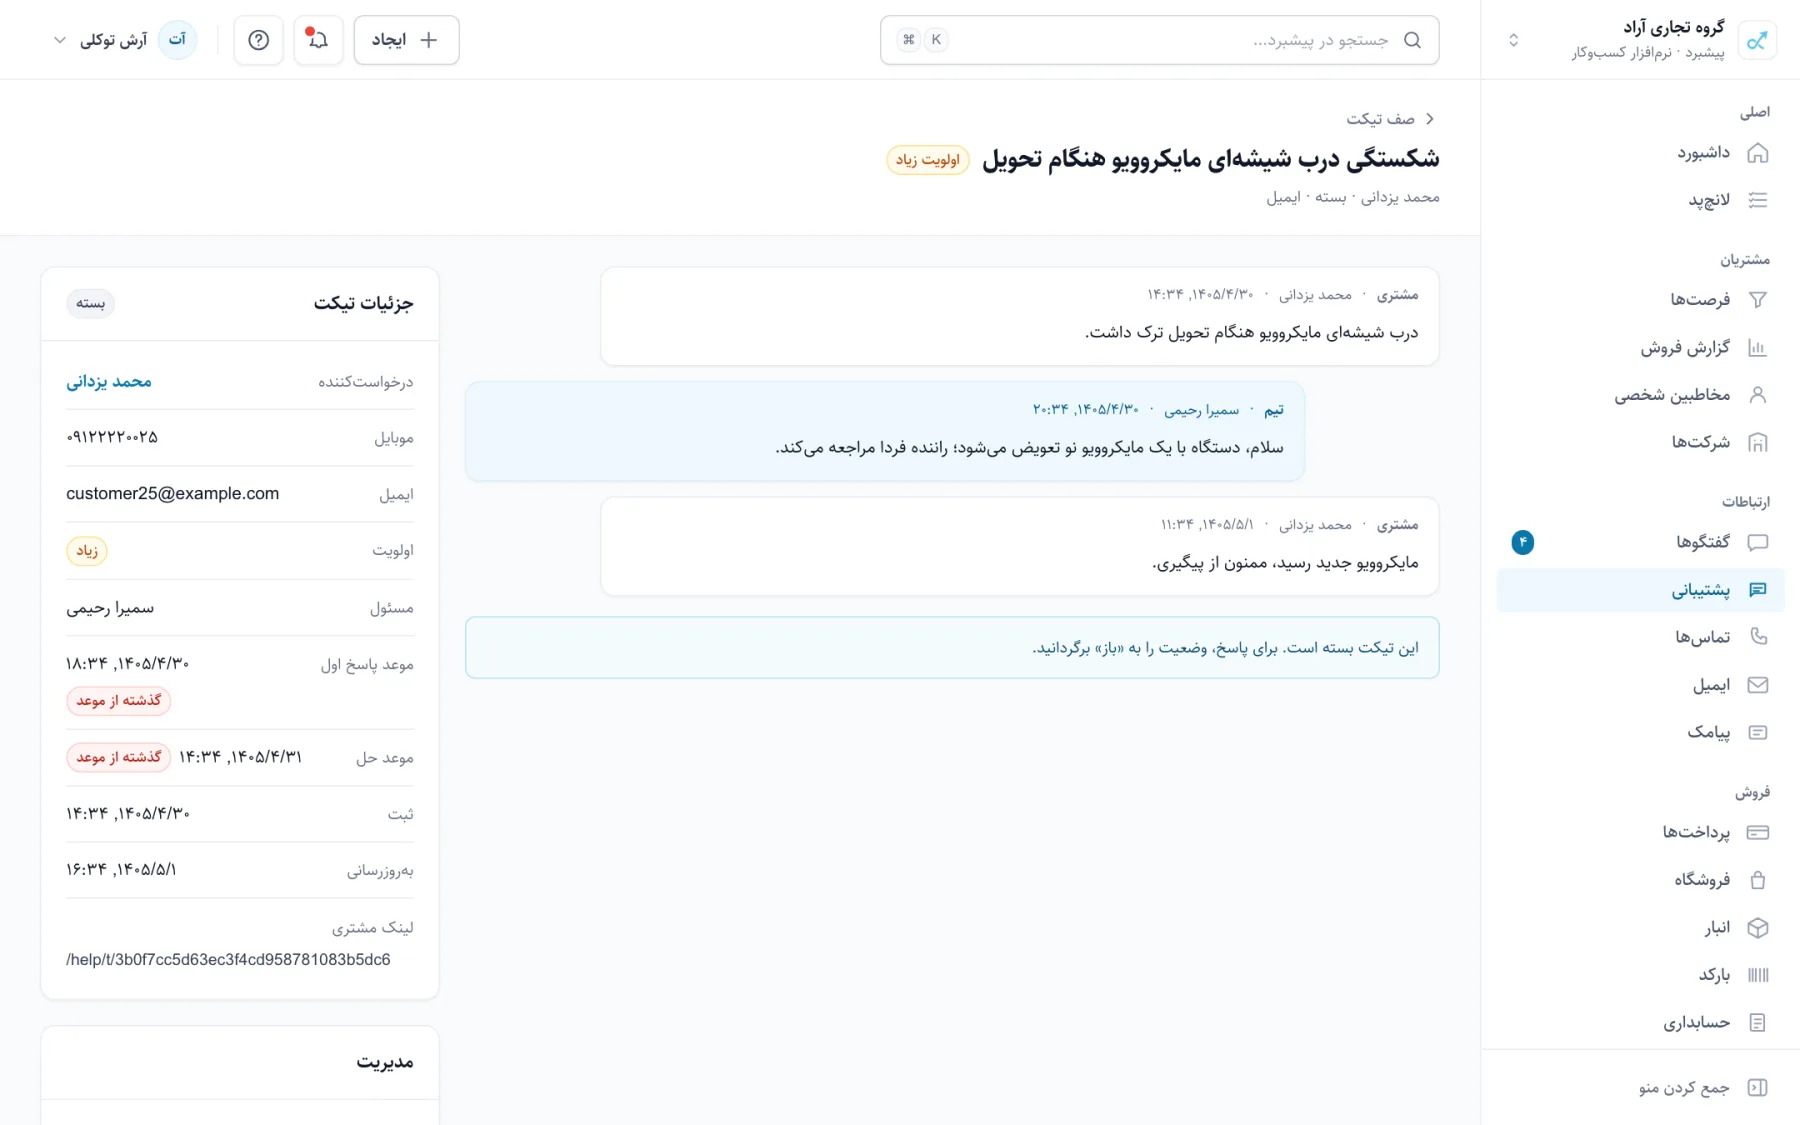Viewport: 1800px width, 1125px height.
Task: Select the active پشتیبانی menu item
Action: (x=1640, y=590)
